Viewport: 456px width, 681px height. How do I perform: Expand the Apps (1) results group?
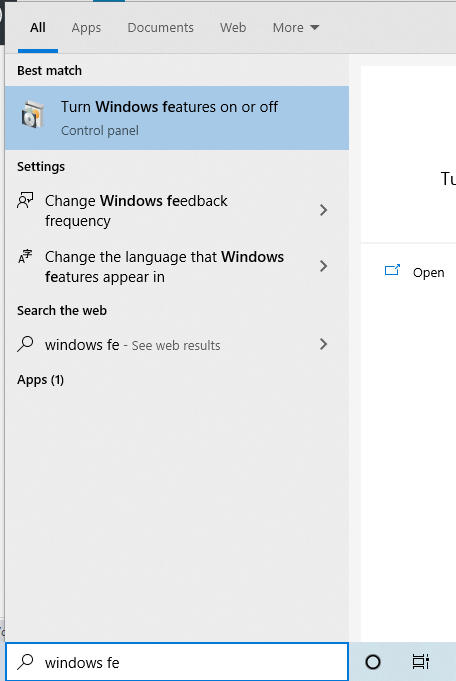coord(40,380)
